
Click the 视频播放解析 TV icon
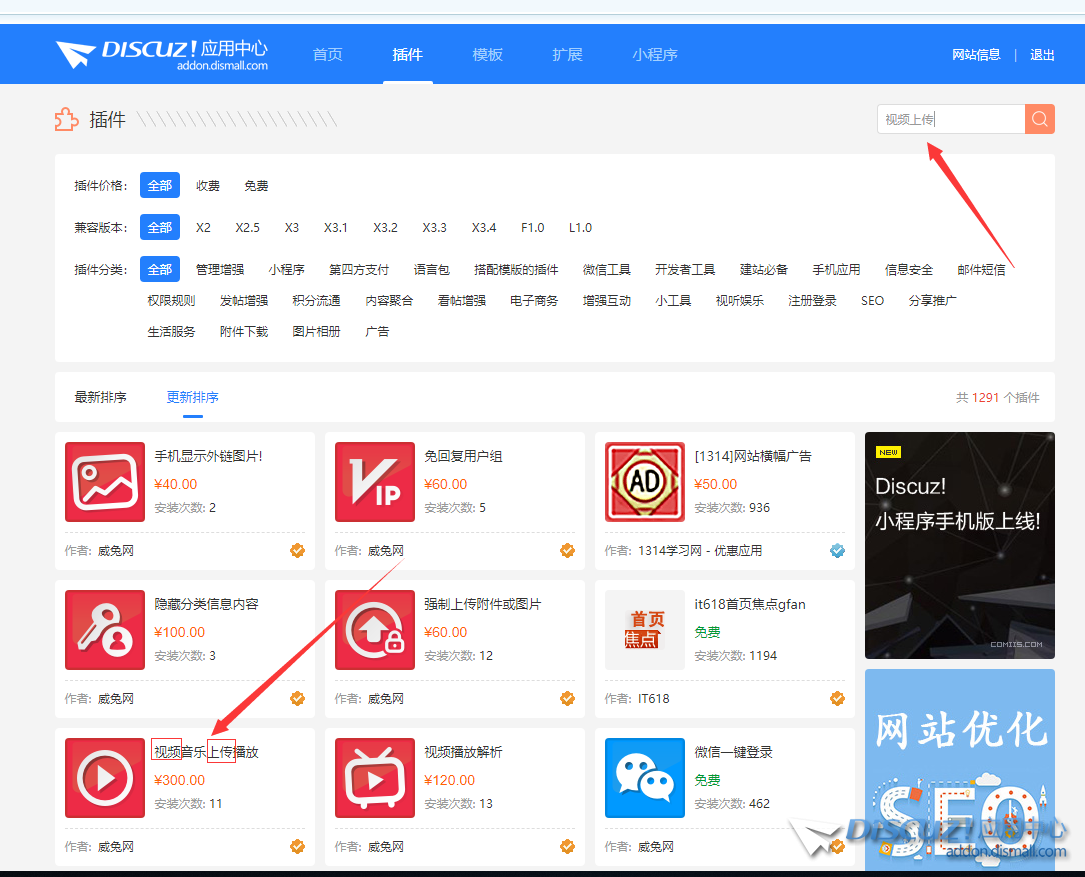(x=374, y=778)
